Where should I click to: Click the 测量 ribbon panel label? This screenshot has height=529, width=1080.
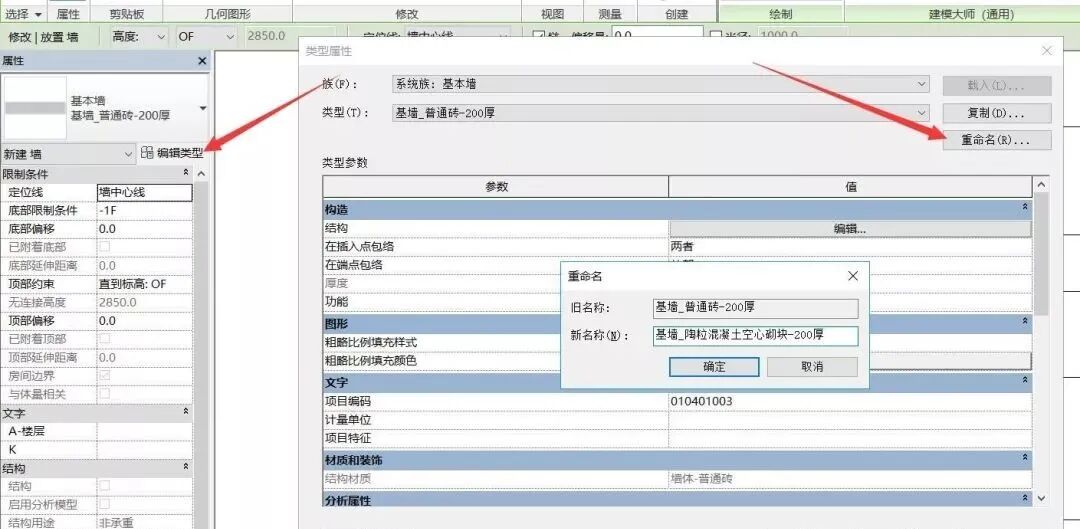pyautogui.click(x=610, y=14)
